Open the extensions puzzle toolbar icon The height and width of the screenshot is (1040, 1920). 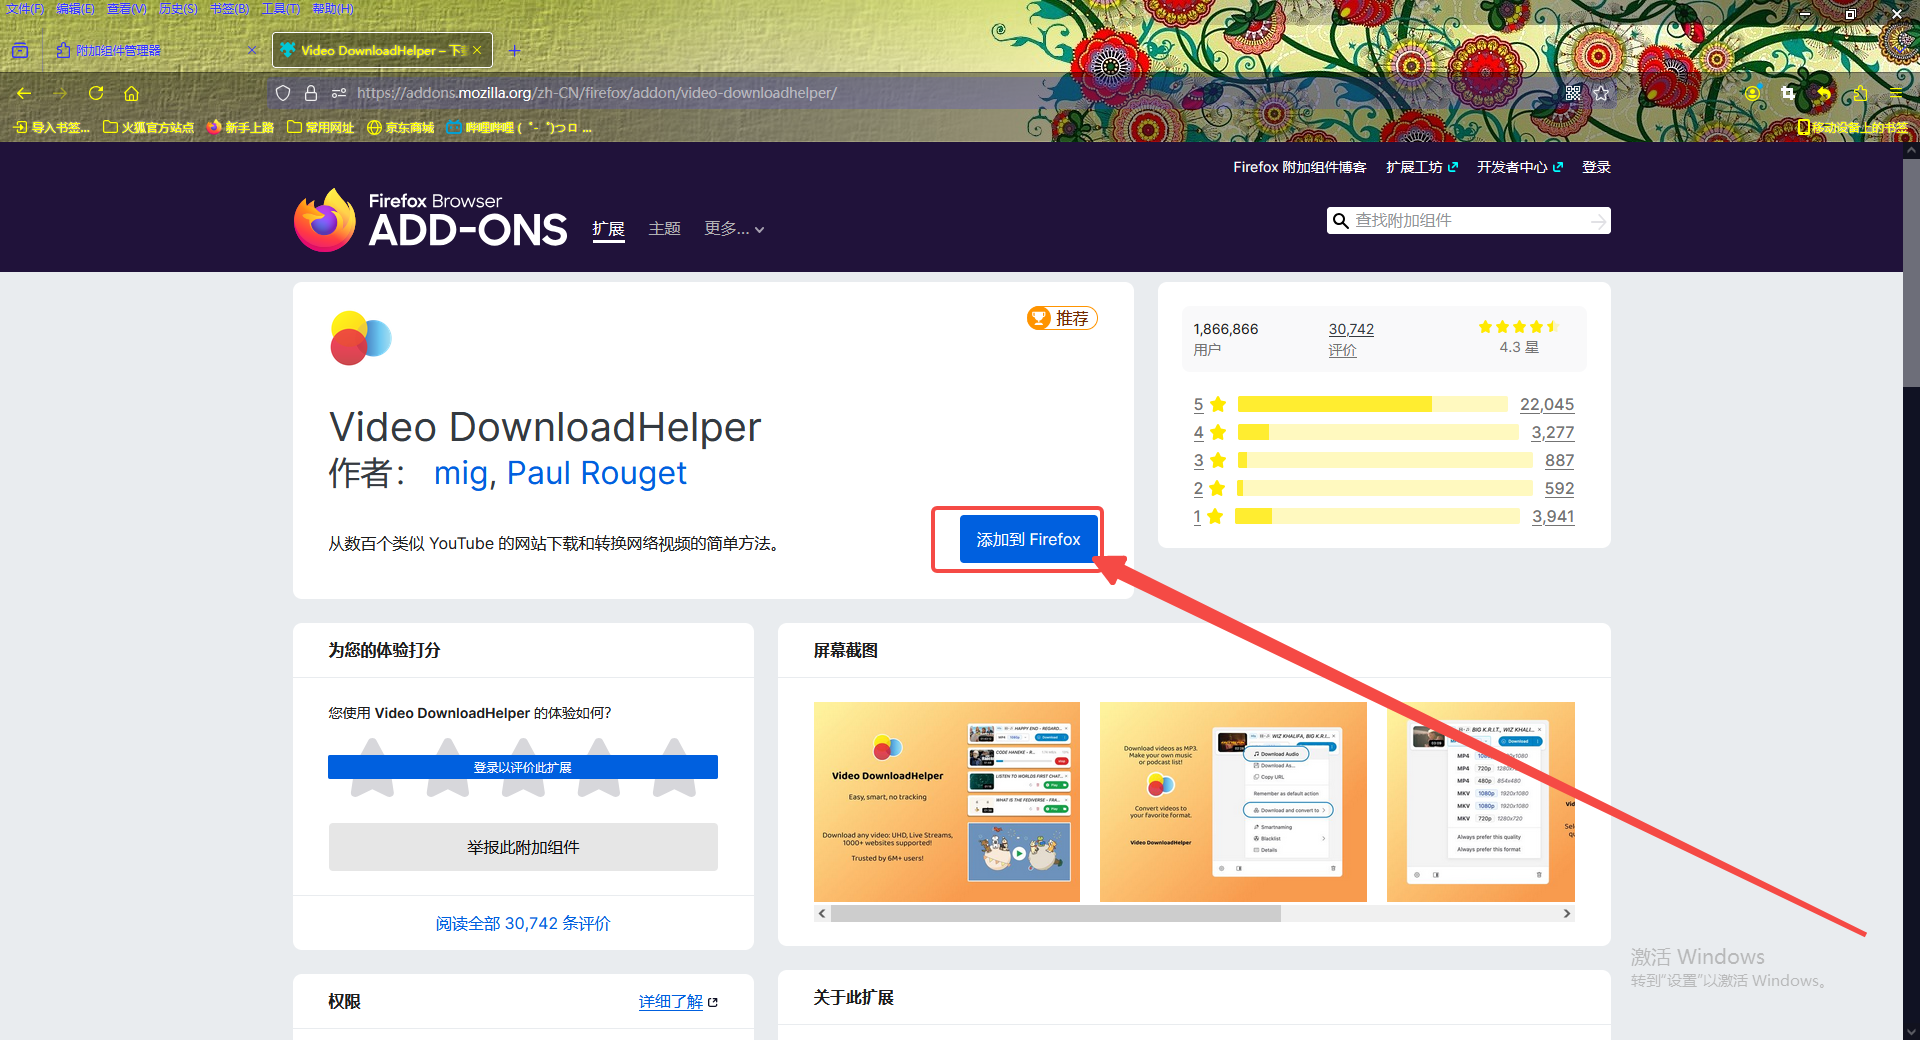click(x=1860, y=93)
